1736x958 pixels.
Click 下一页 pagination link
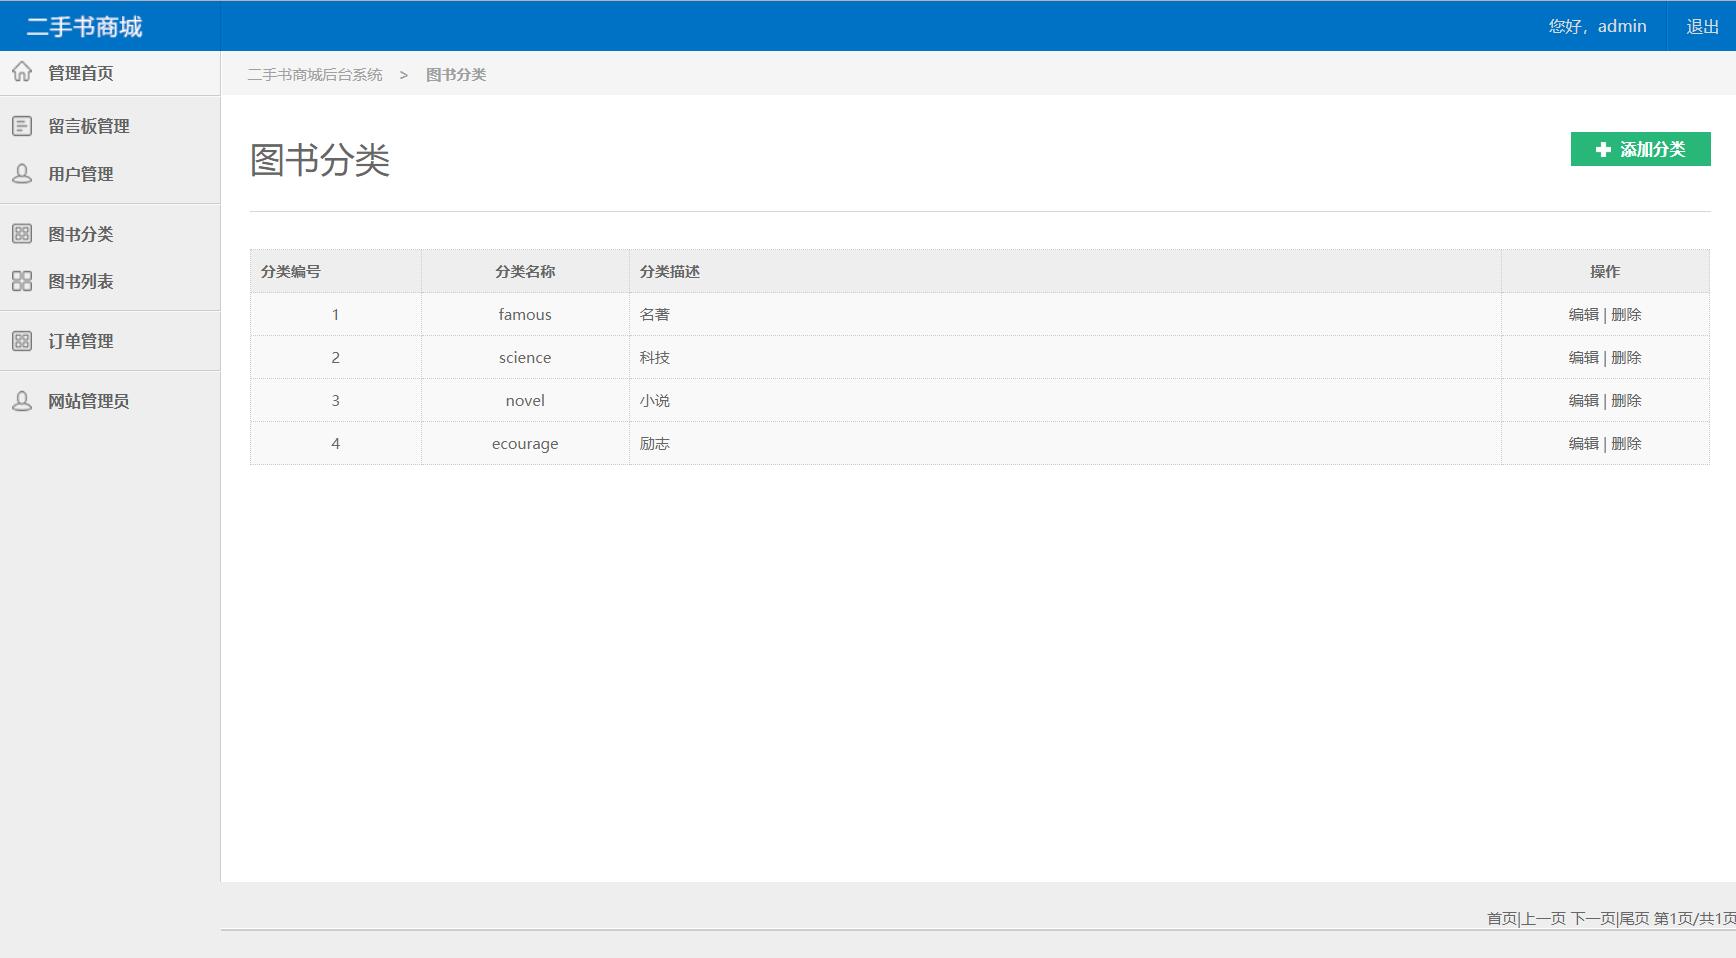point(1593,918)
